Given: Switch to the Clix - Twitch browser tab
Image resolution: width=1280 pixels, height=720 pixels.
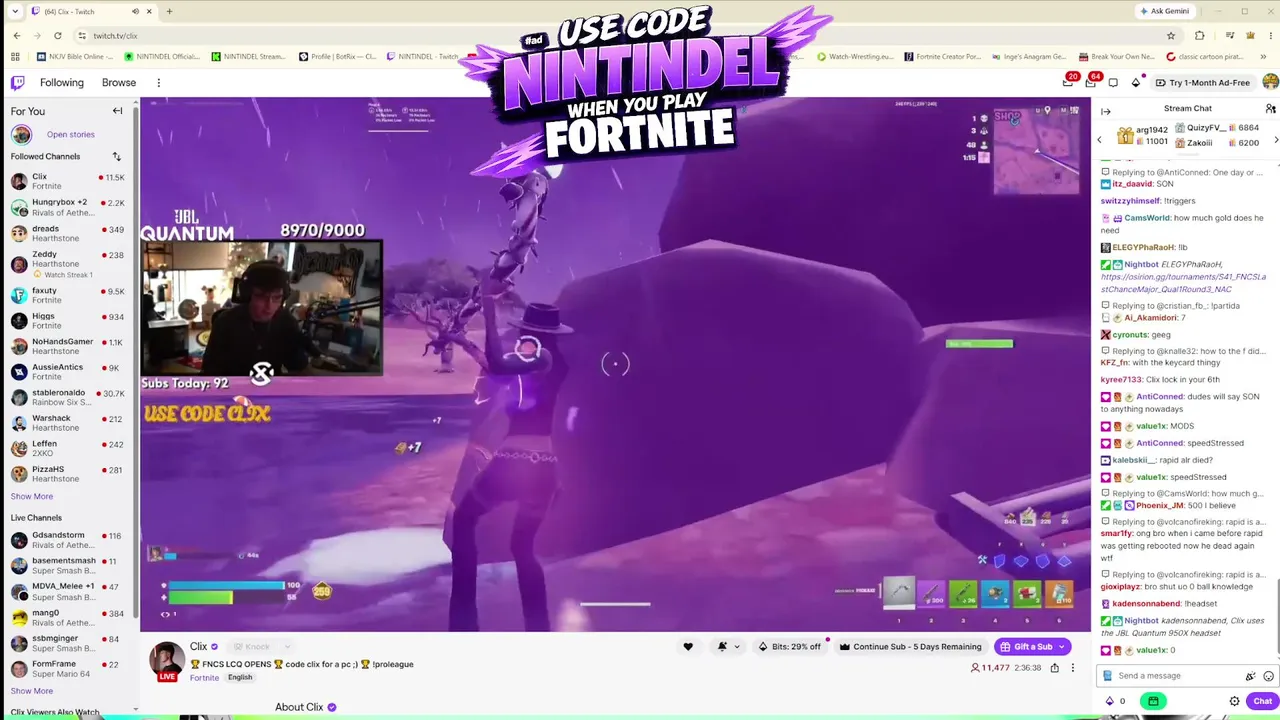Looking at the screenshot, I should (x=90, y=11).
